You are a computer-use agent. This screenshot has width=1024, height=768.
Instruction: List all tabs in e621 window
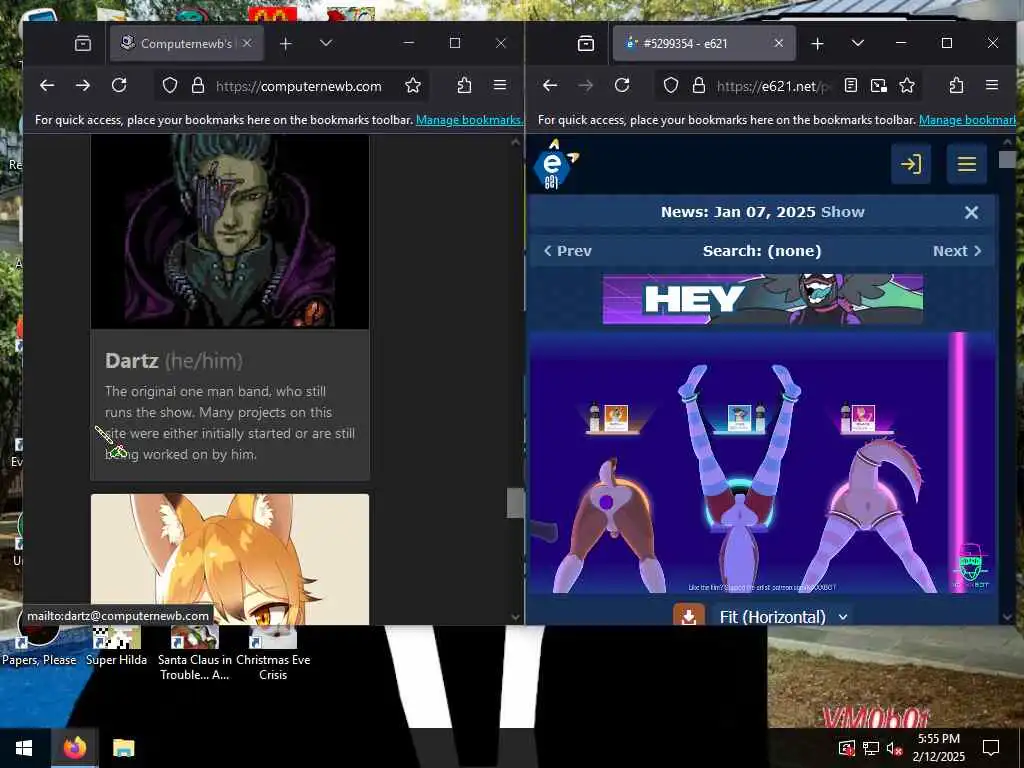(x=858, y=44)
